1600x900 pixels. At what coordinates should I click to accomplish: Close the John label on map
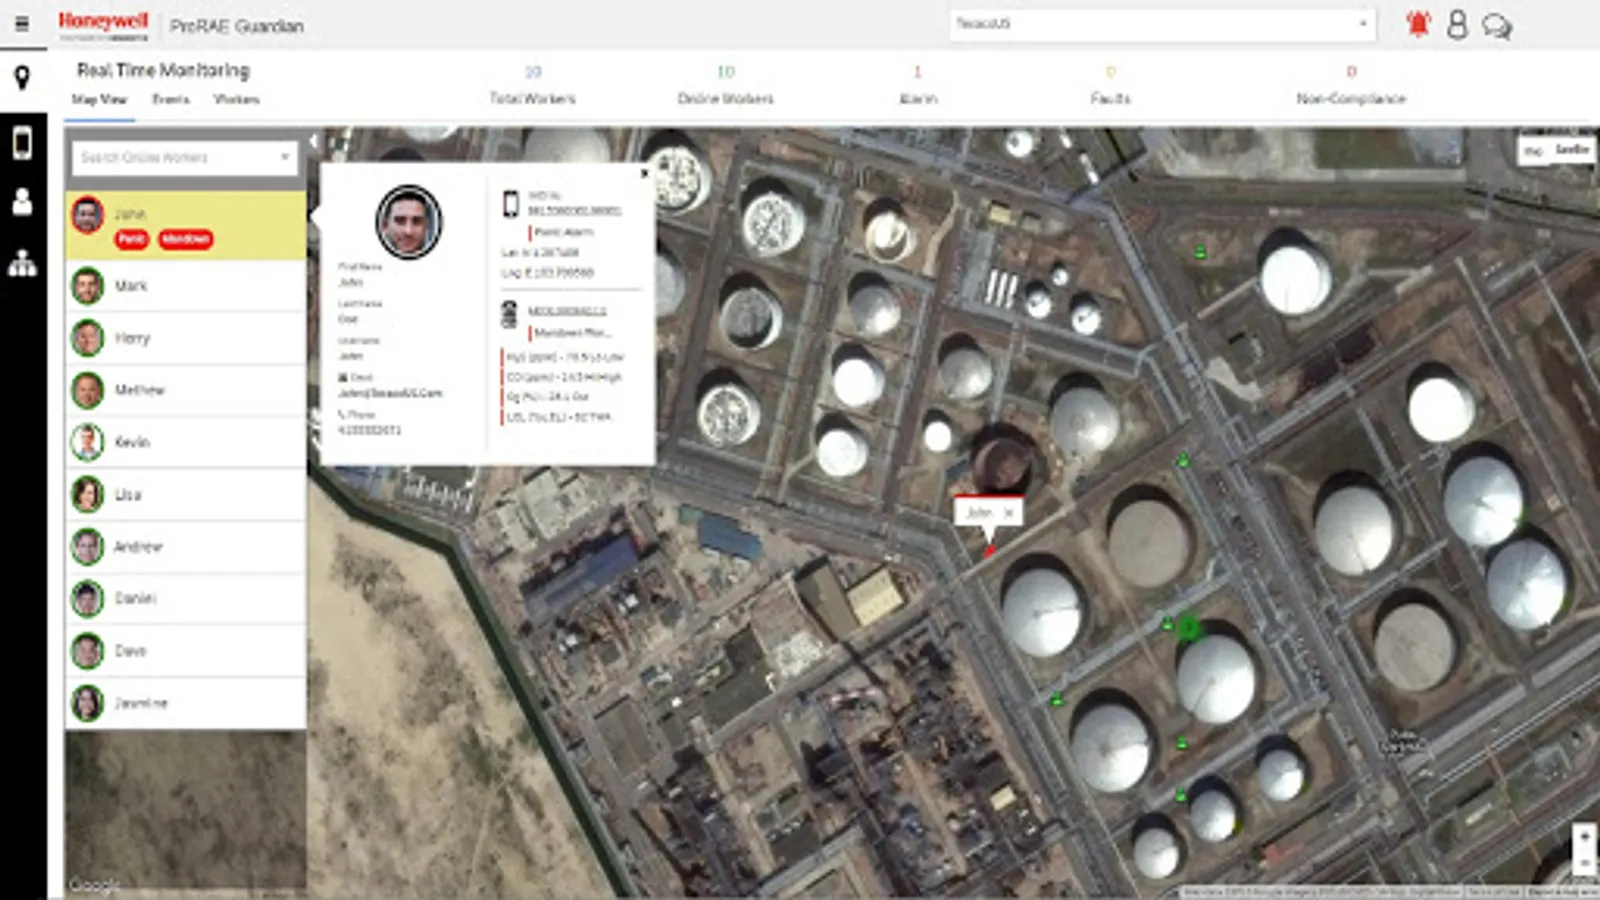(1009, 512)
